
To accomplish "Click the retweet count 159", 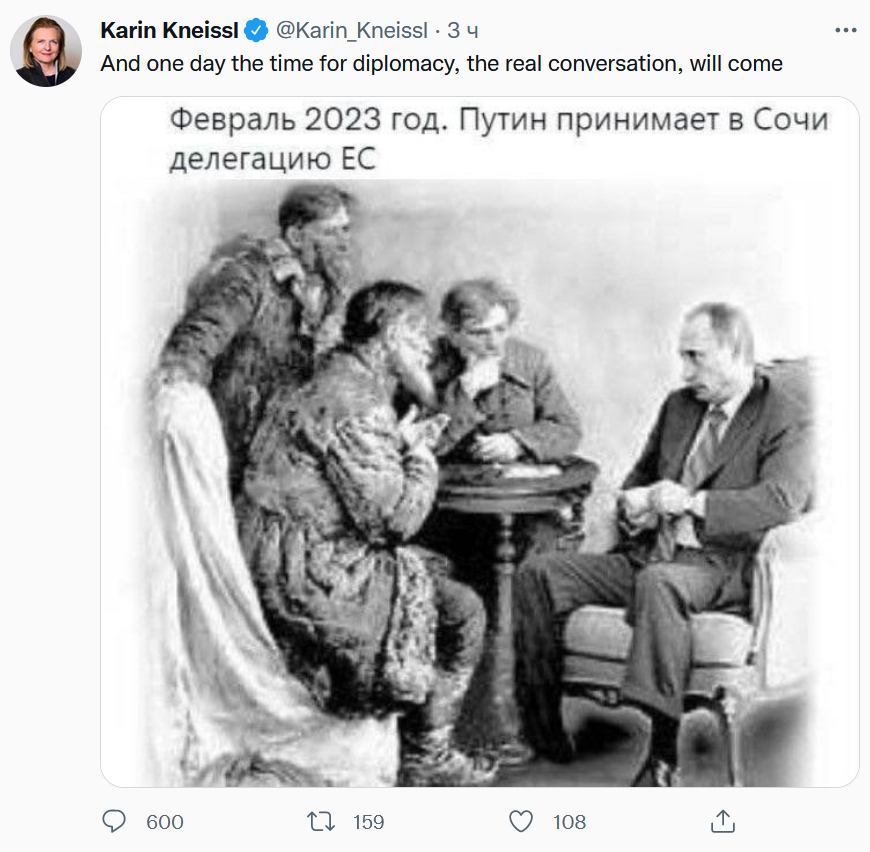I will (368, 822).
